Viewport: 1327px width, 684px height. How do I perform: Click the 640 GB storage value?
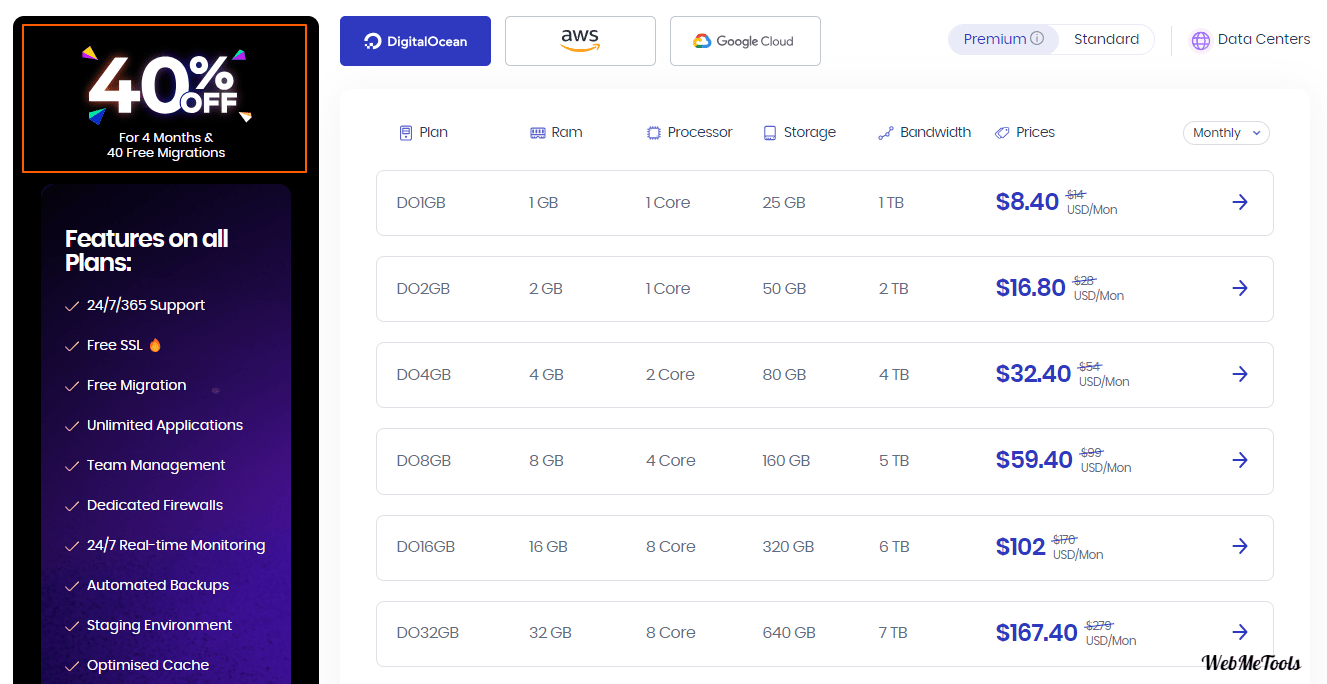[789, 633]
